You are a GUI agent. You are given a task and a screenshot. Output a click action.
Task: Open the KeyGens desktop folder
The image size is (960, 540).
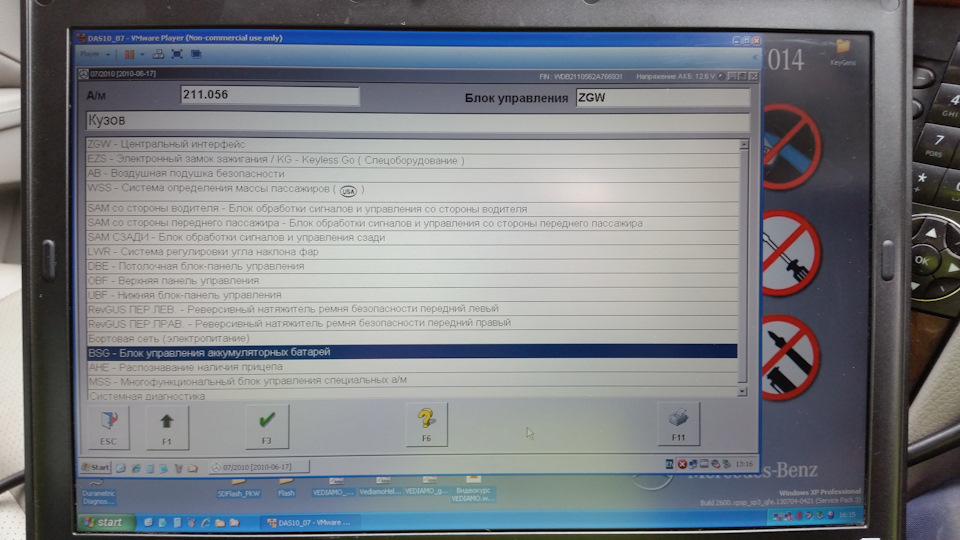(843, 52)
